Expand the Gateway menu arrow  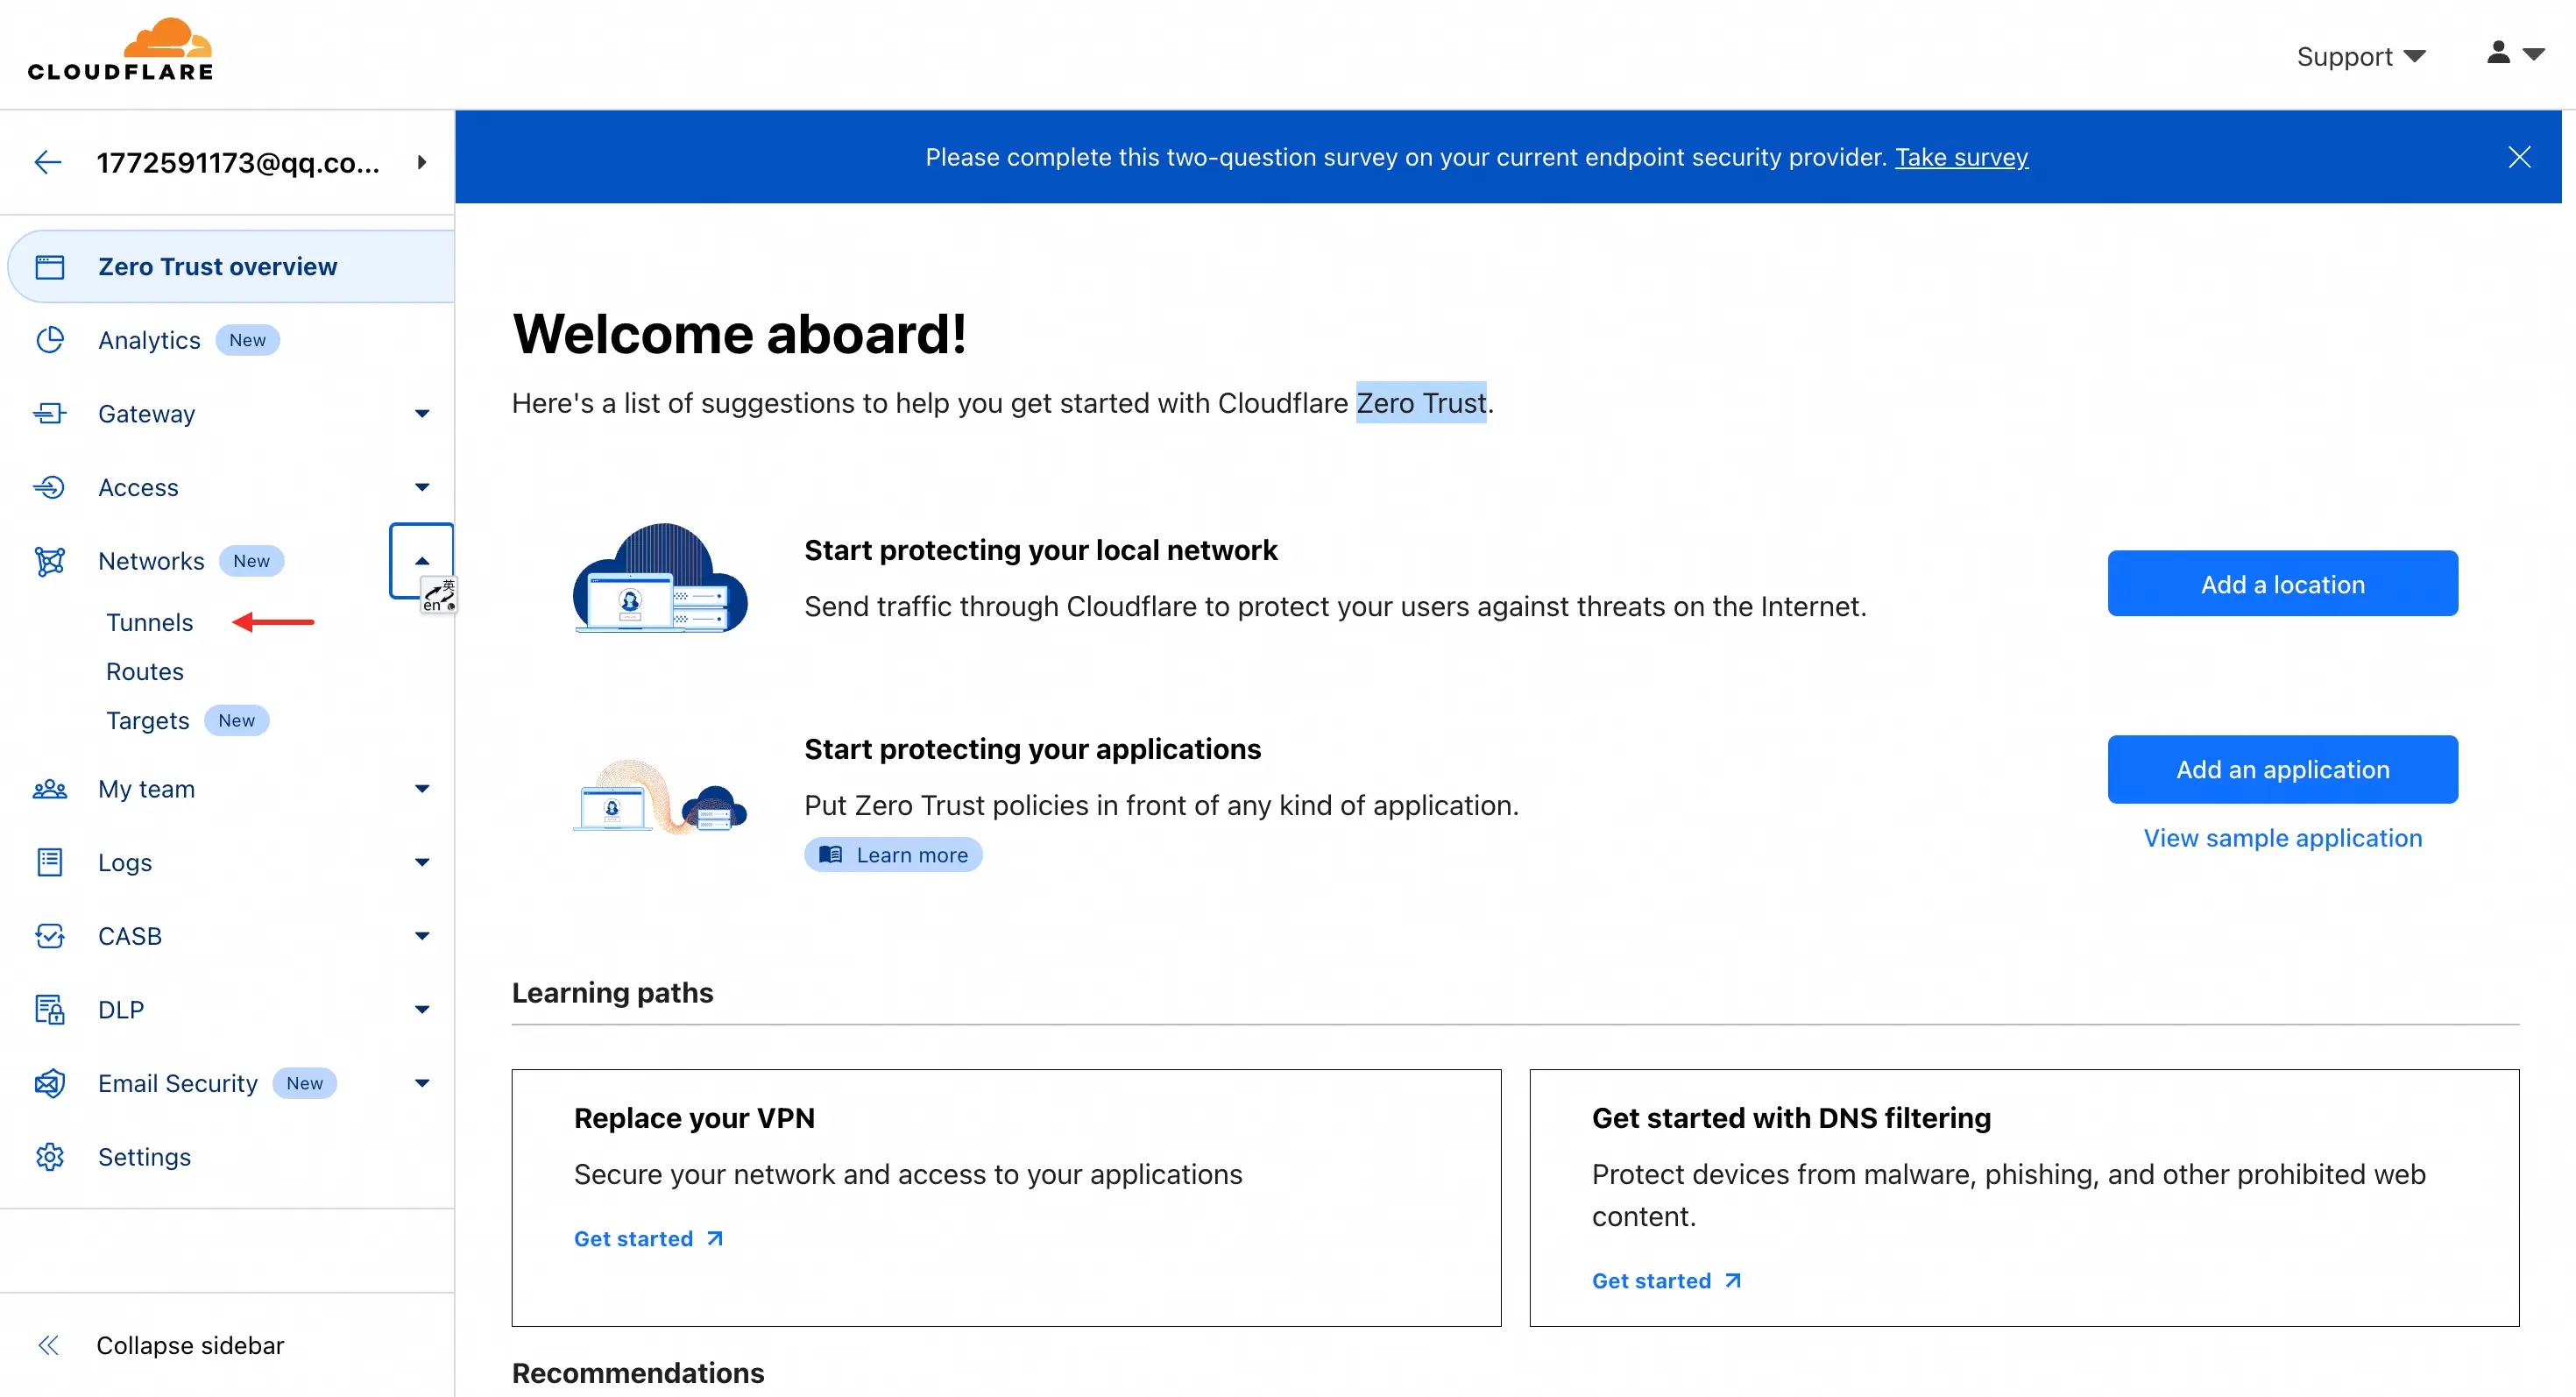422,414
